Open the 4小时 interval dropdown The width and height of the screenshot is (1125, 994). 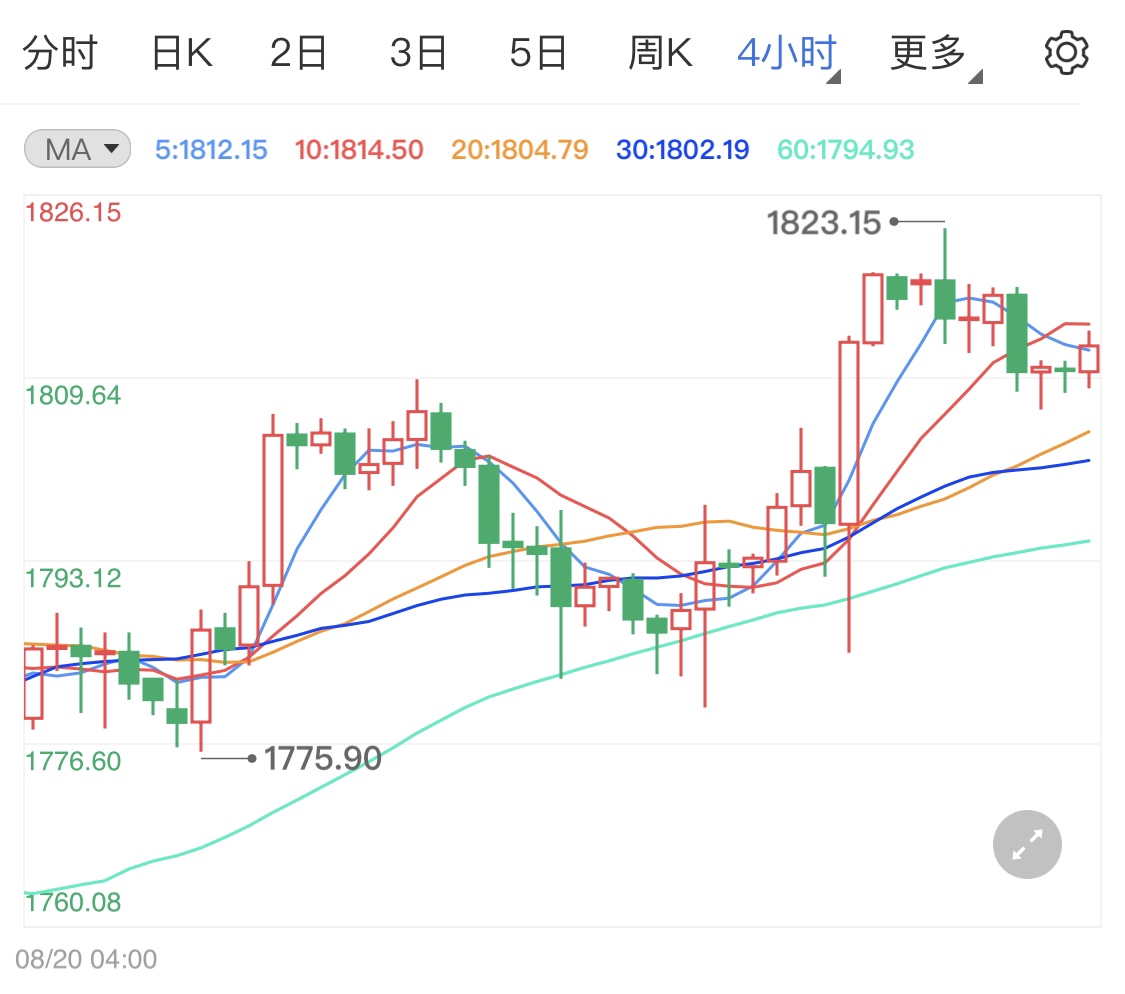click(789, 55)
